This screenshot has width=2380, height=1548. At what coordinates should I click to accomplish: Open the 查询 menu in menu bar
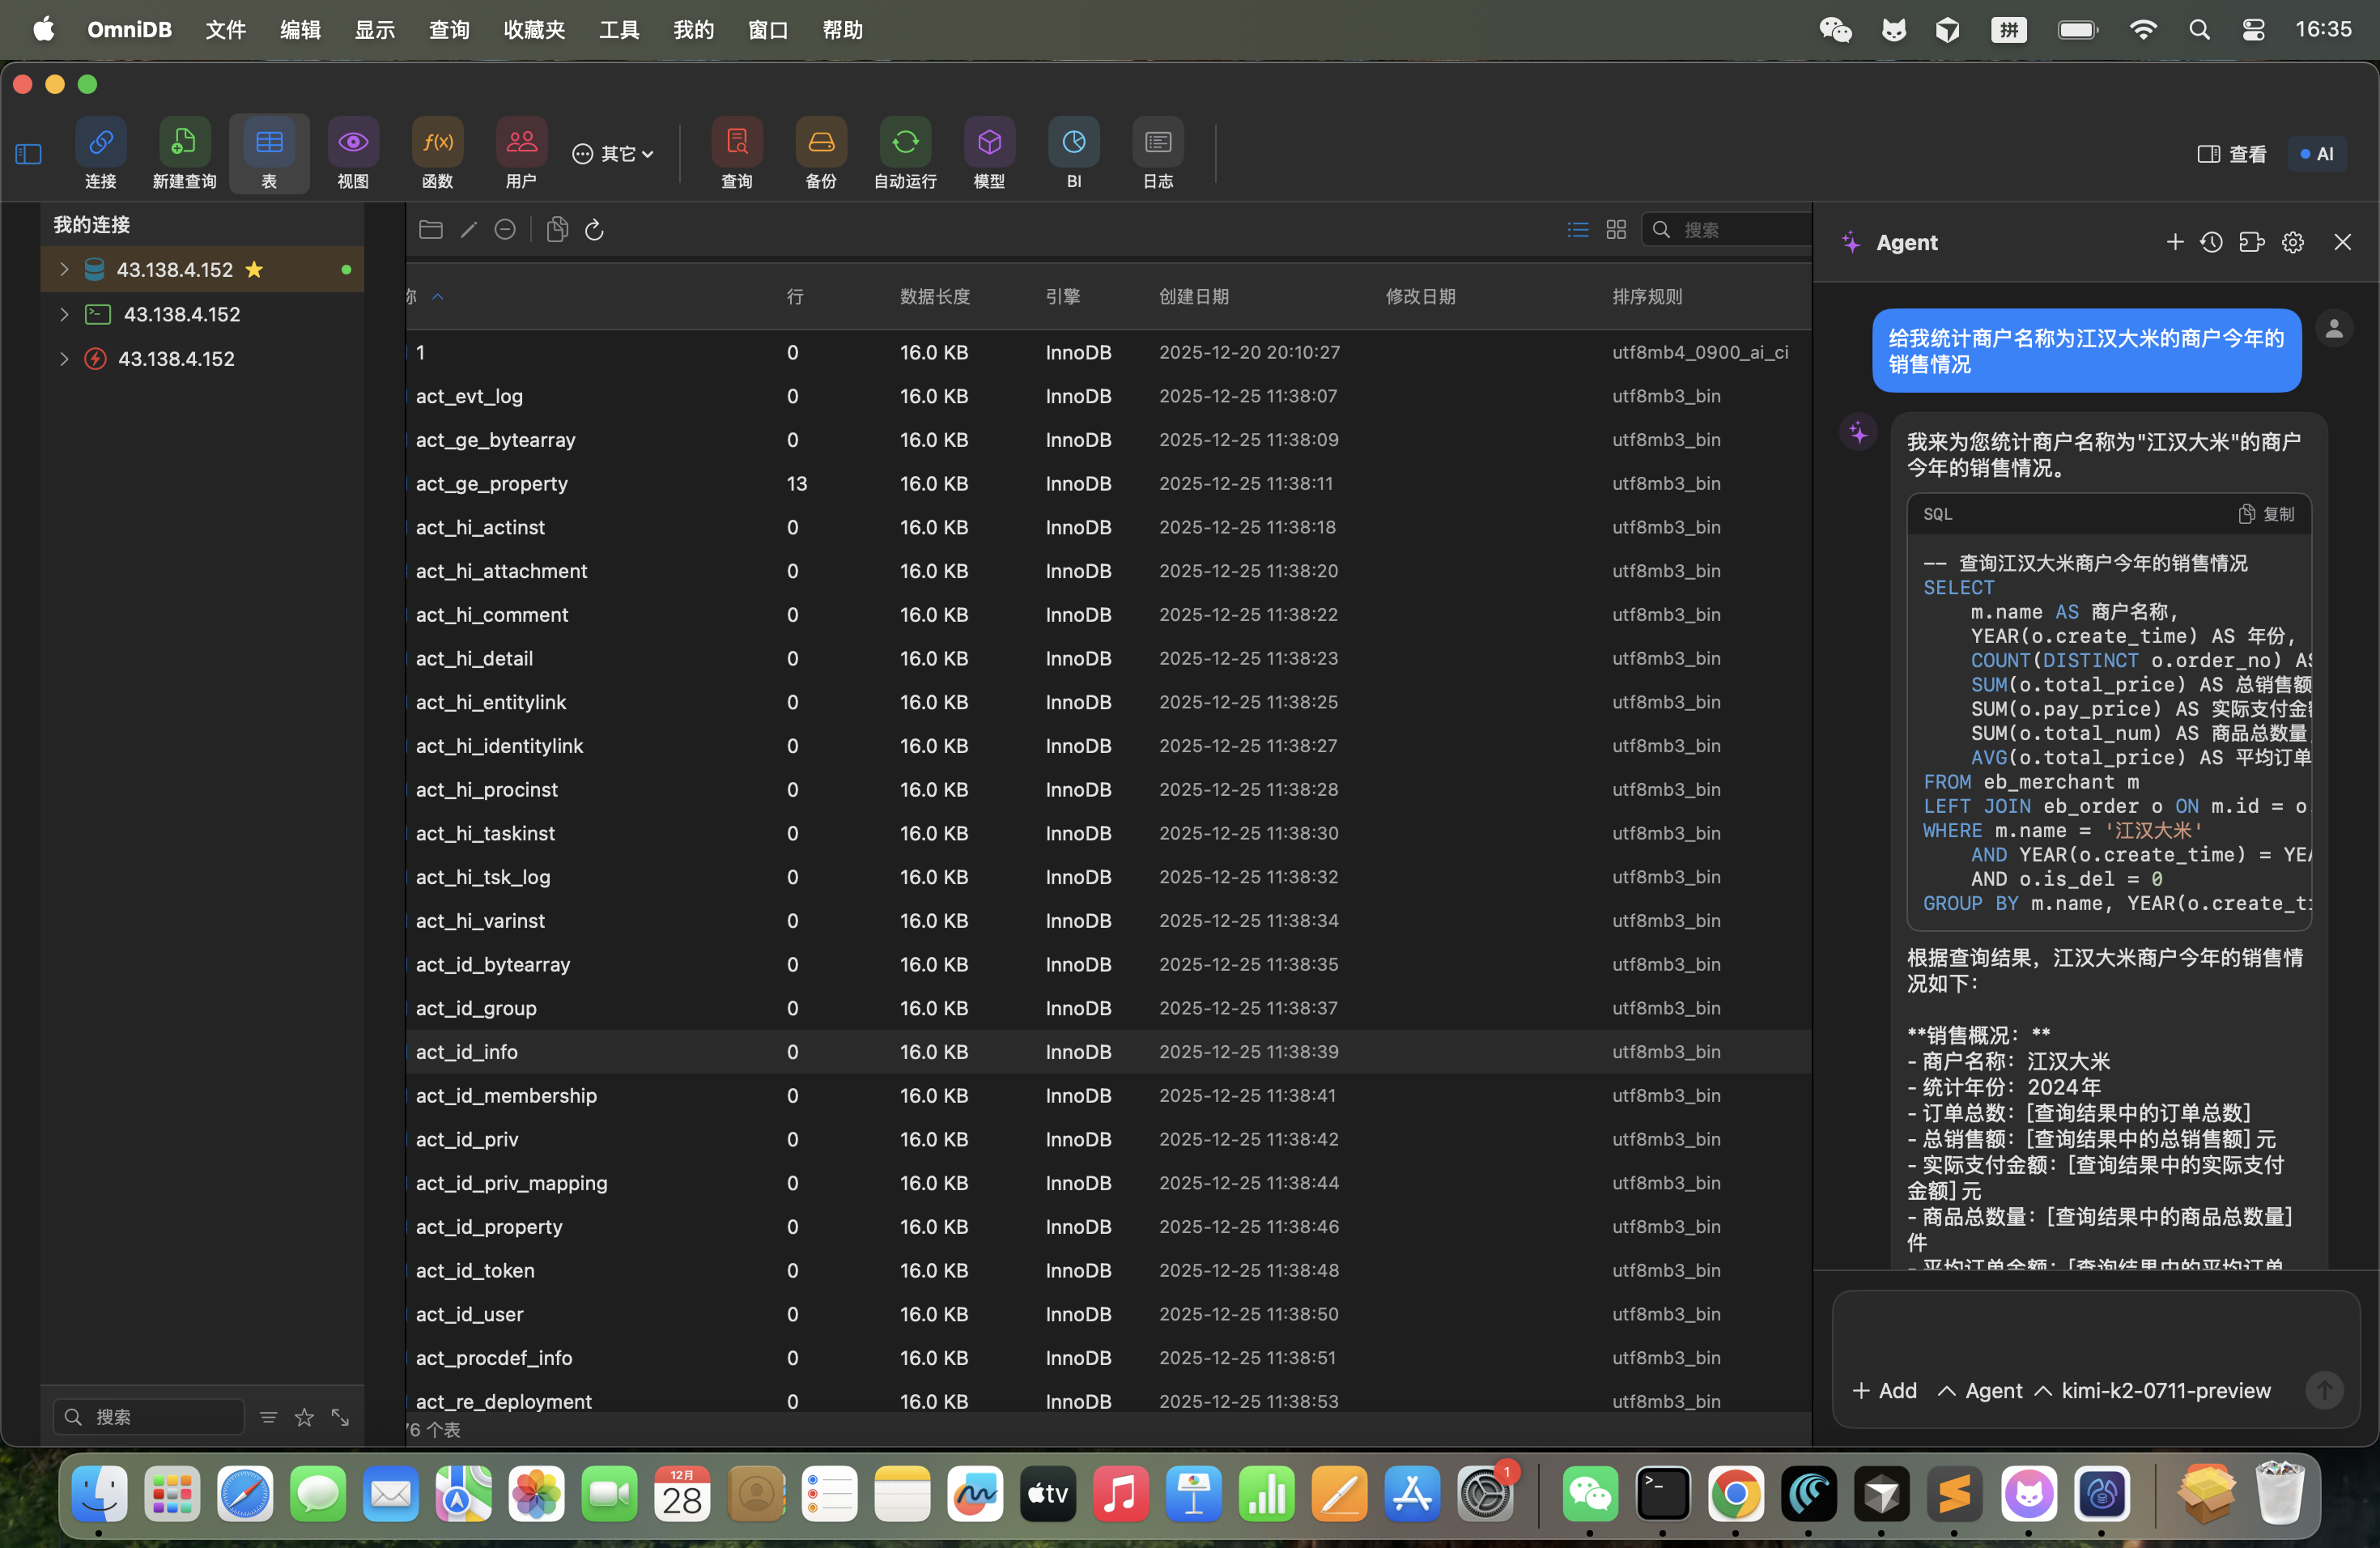coord(449,30)
